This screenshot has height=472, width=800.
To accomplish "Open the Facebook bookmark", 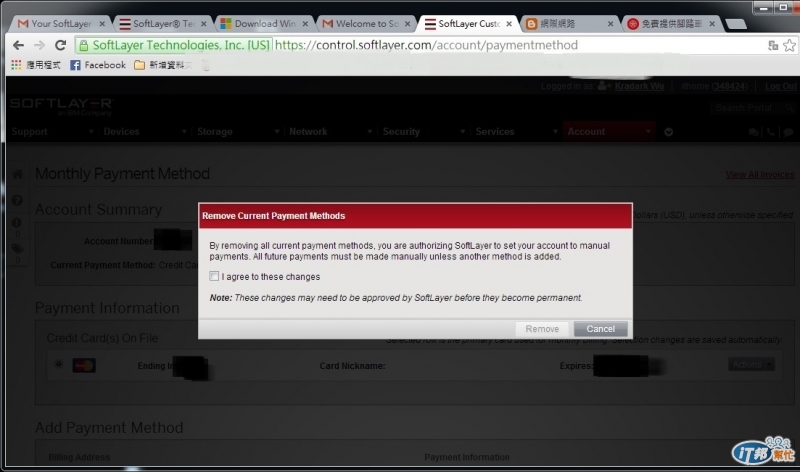I will click(x=98, y=65).
